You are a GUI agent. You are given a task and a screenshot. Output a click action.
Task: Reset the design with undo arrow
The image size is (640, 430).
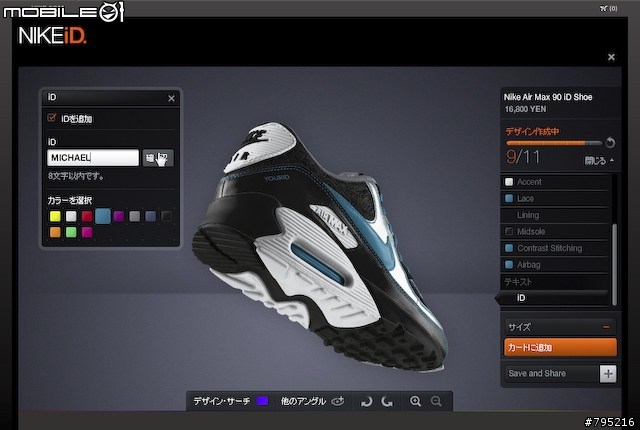(610, 142)
